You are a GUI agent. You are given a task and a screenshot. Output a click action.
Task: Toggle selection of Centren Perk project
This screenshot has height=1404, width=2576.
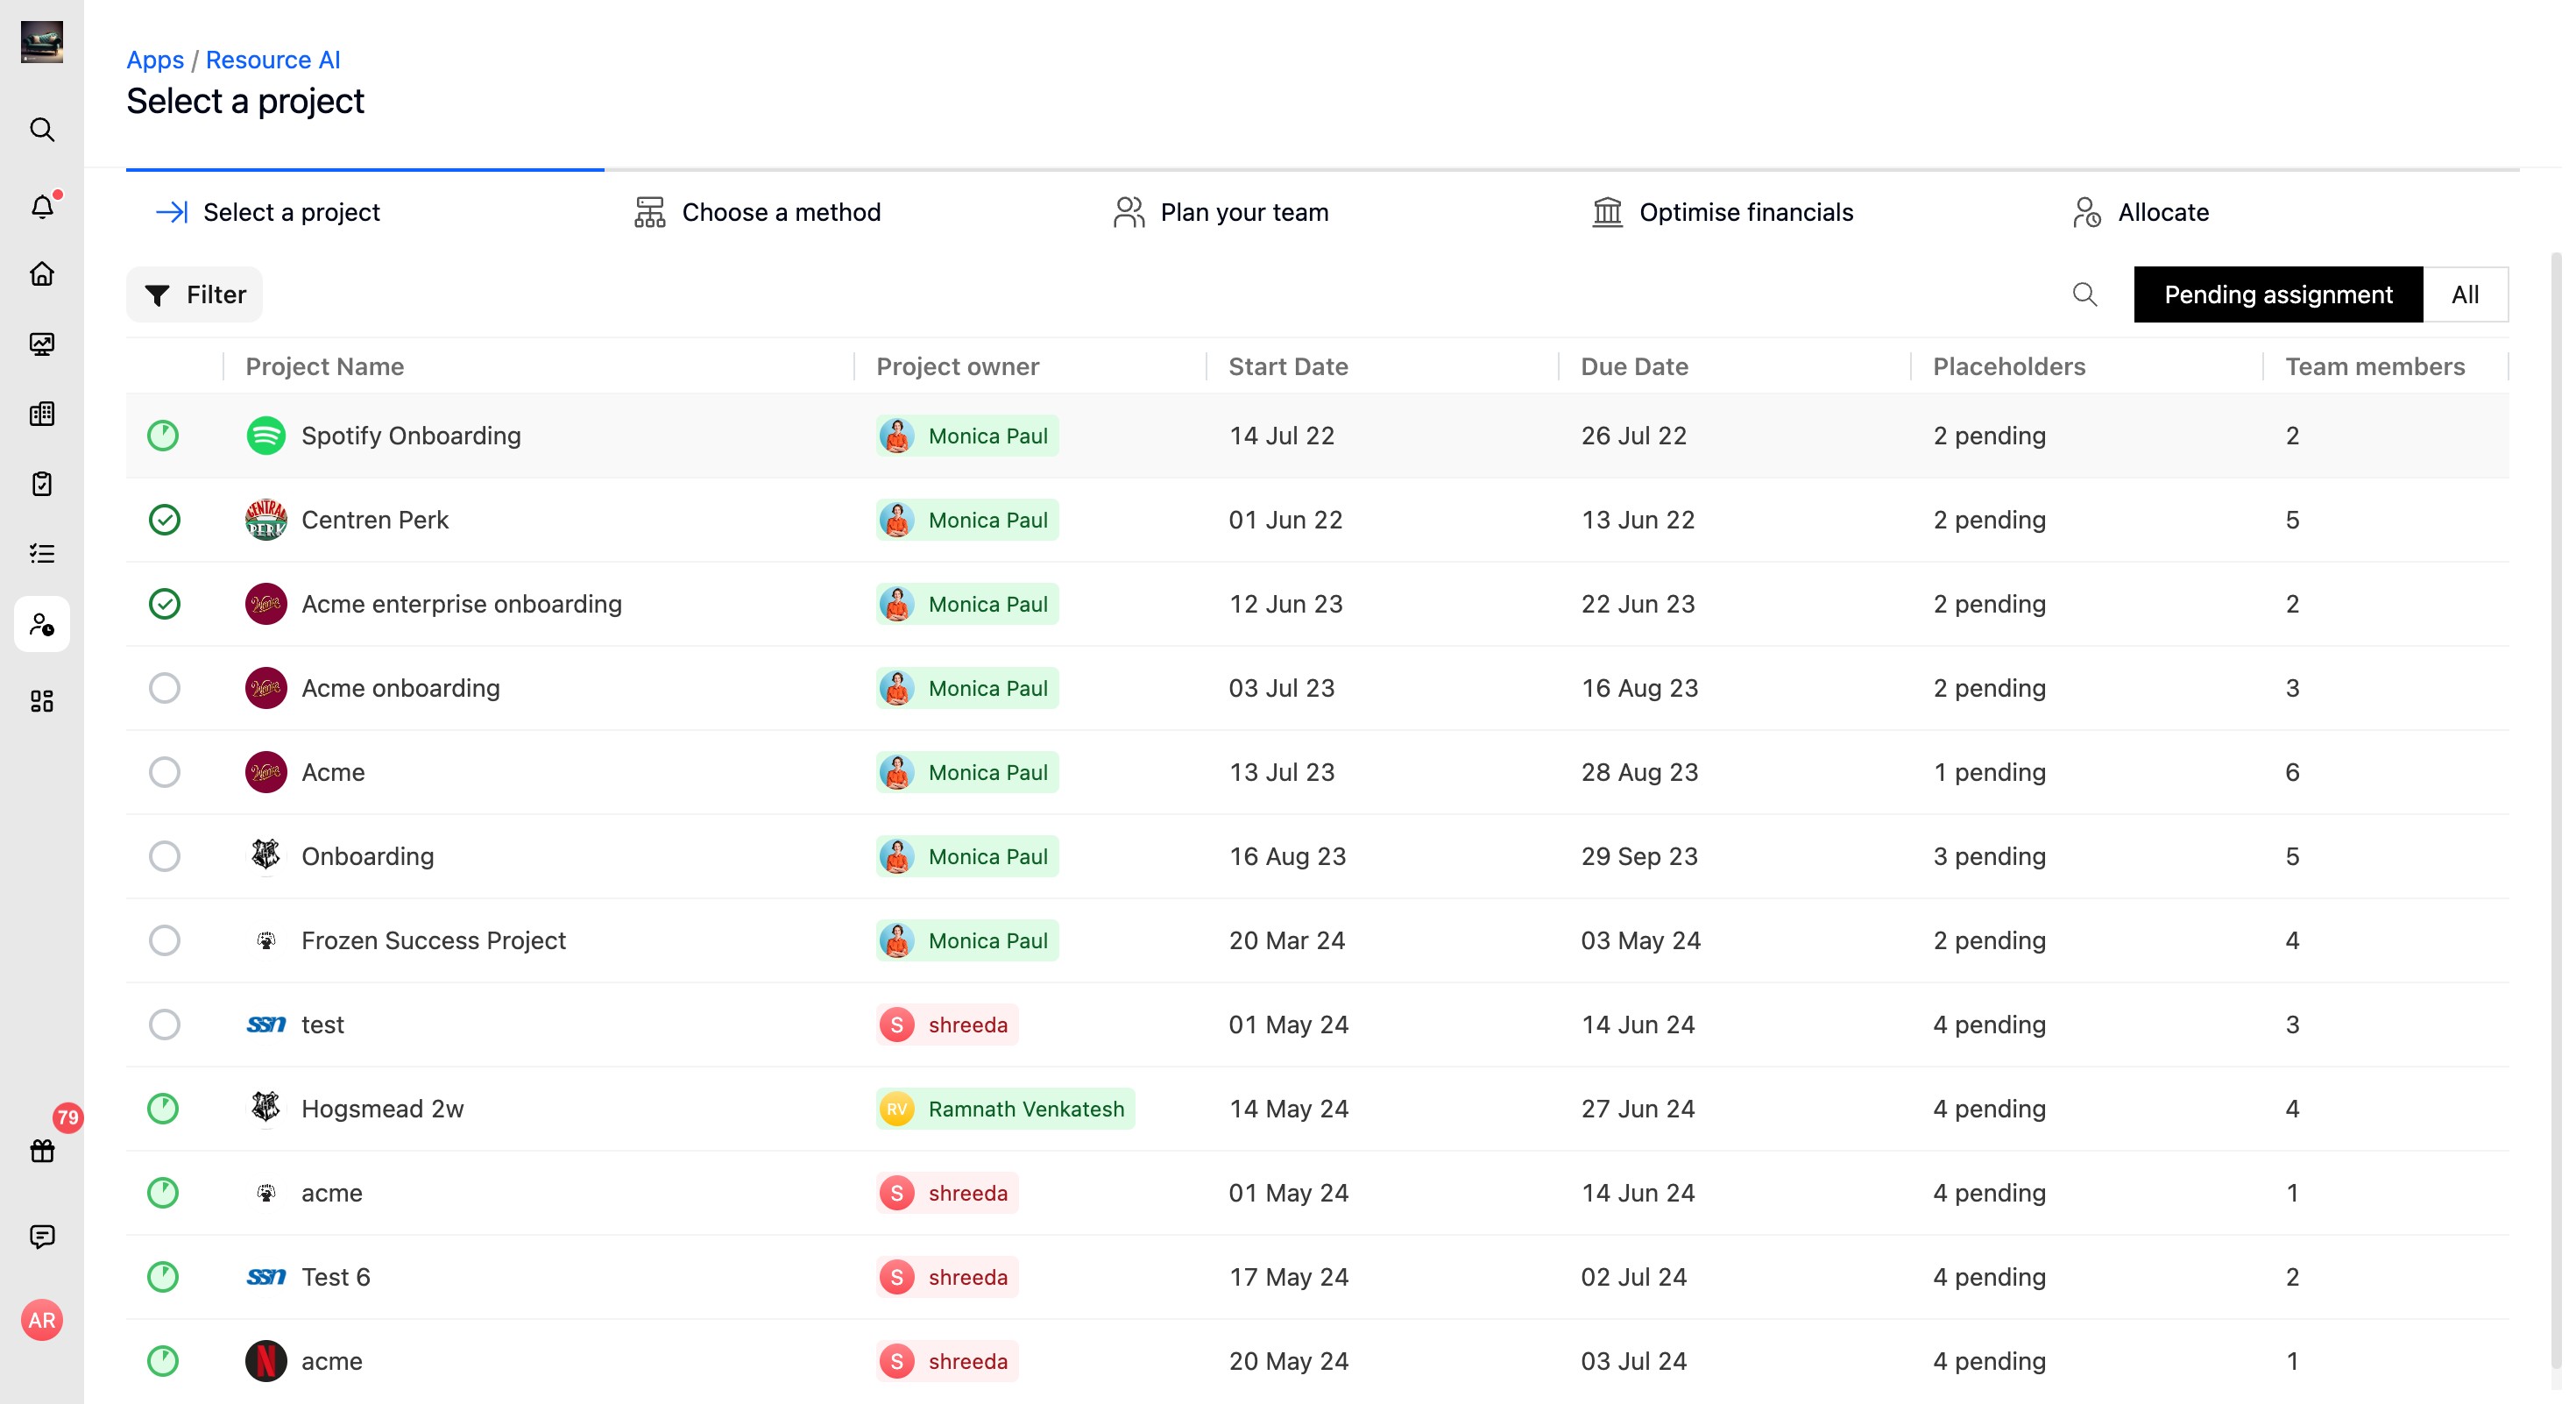pyautogui.click(x=164, y=520)
